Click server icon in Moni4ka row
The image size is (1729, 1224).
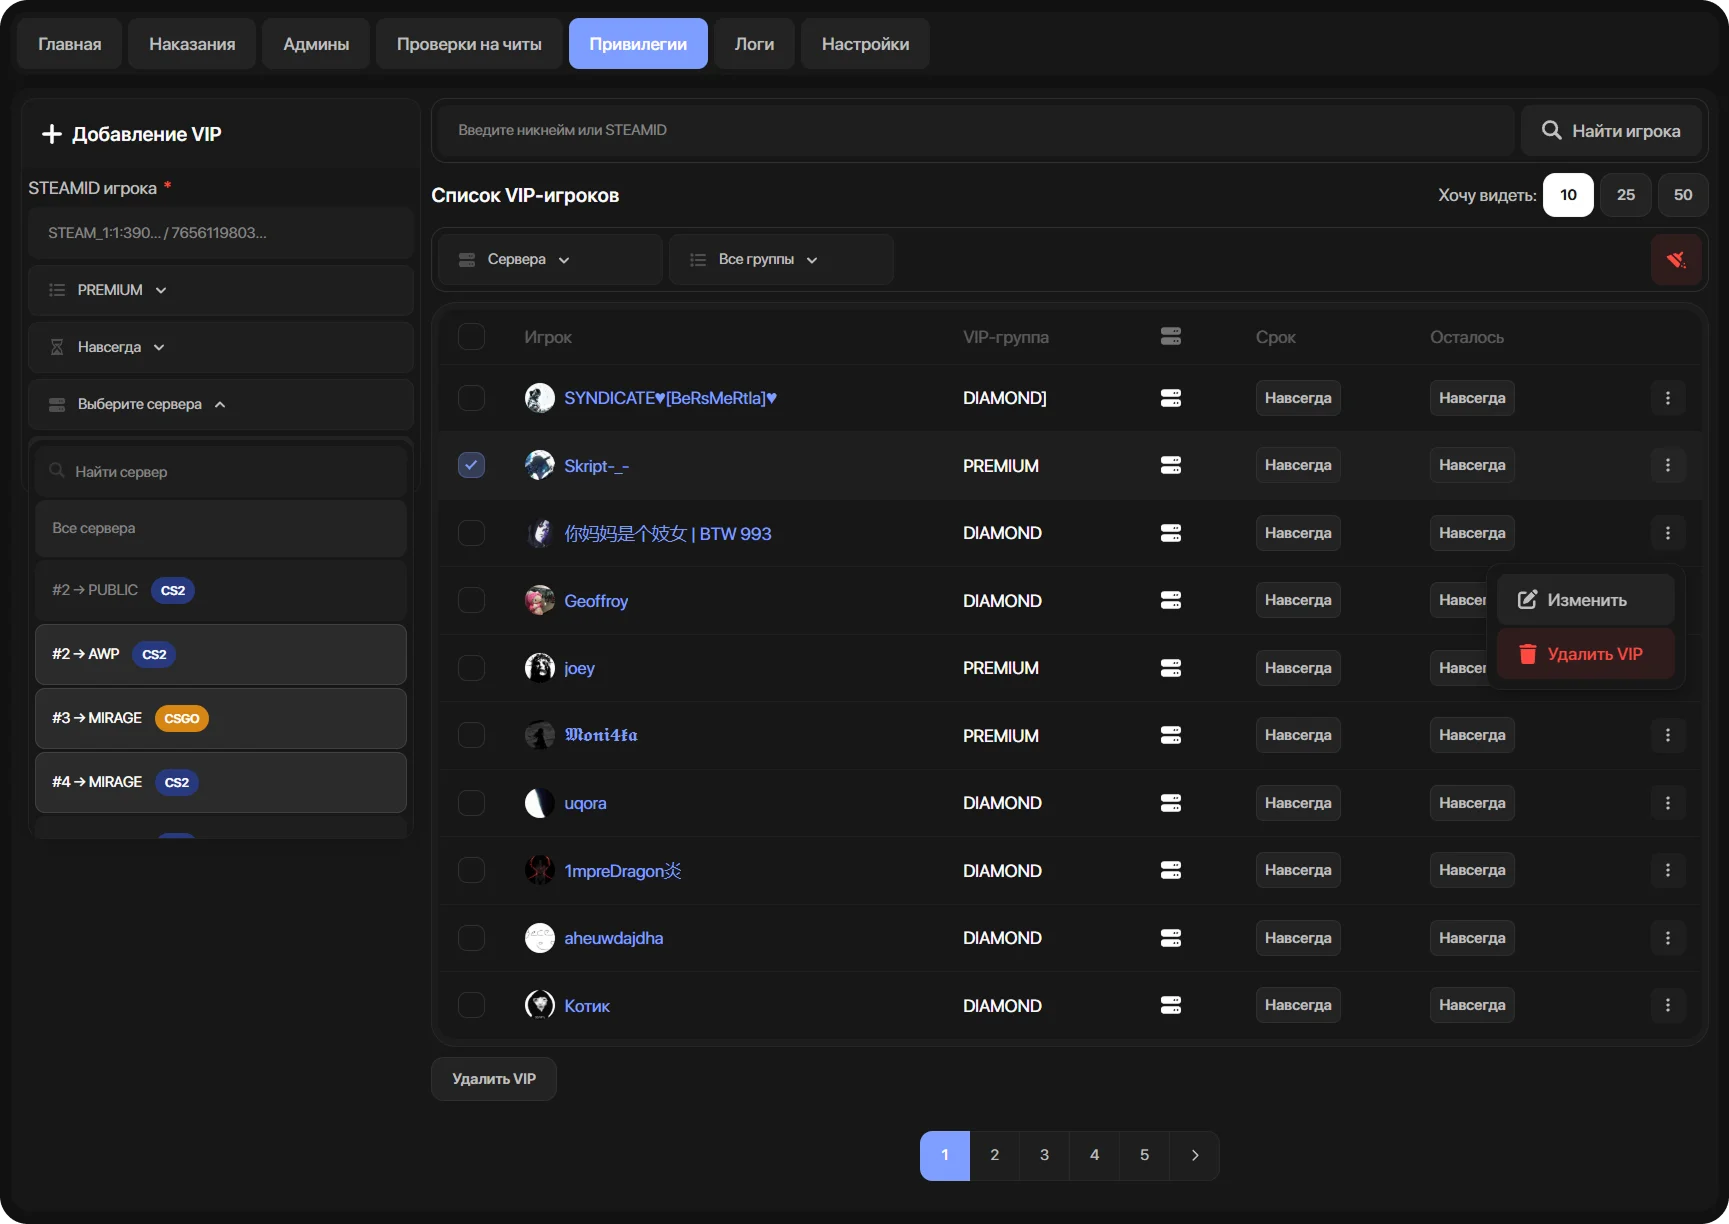1171,735
